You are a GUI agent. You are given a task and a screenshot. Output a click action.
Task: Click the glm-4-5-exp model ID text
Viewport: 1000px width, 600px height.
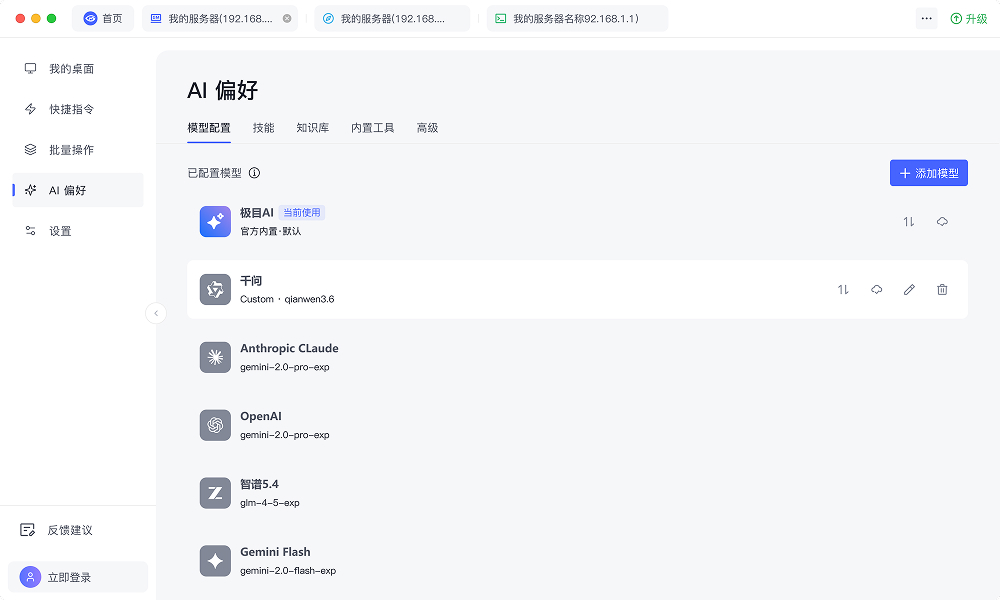click(270, 502)
